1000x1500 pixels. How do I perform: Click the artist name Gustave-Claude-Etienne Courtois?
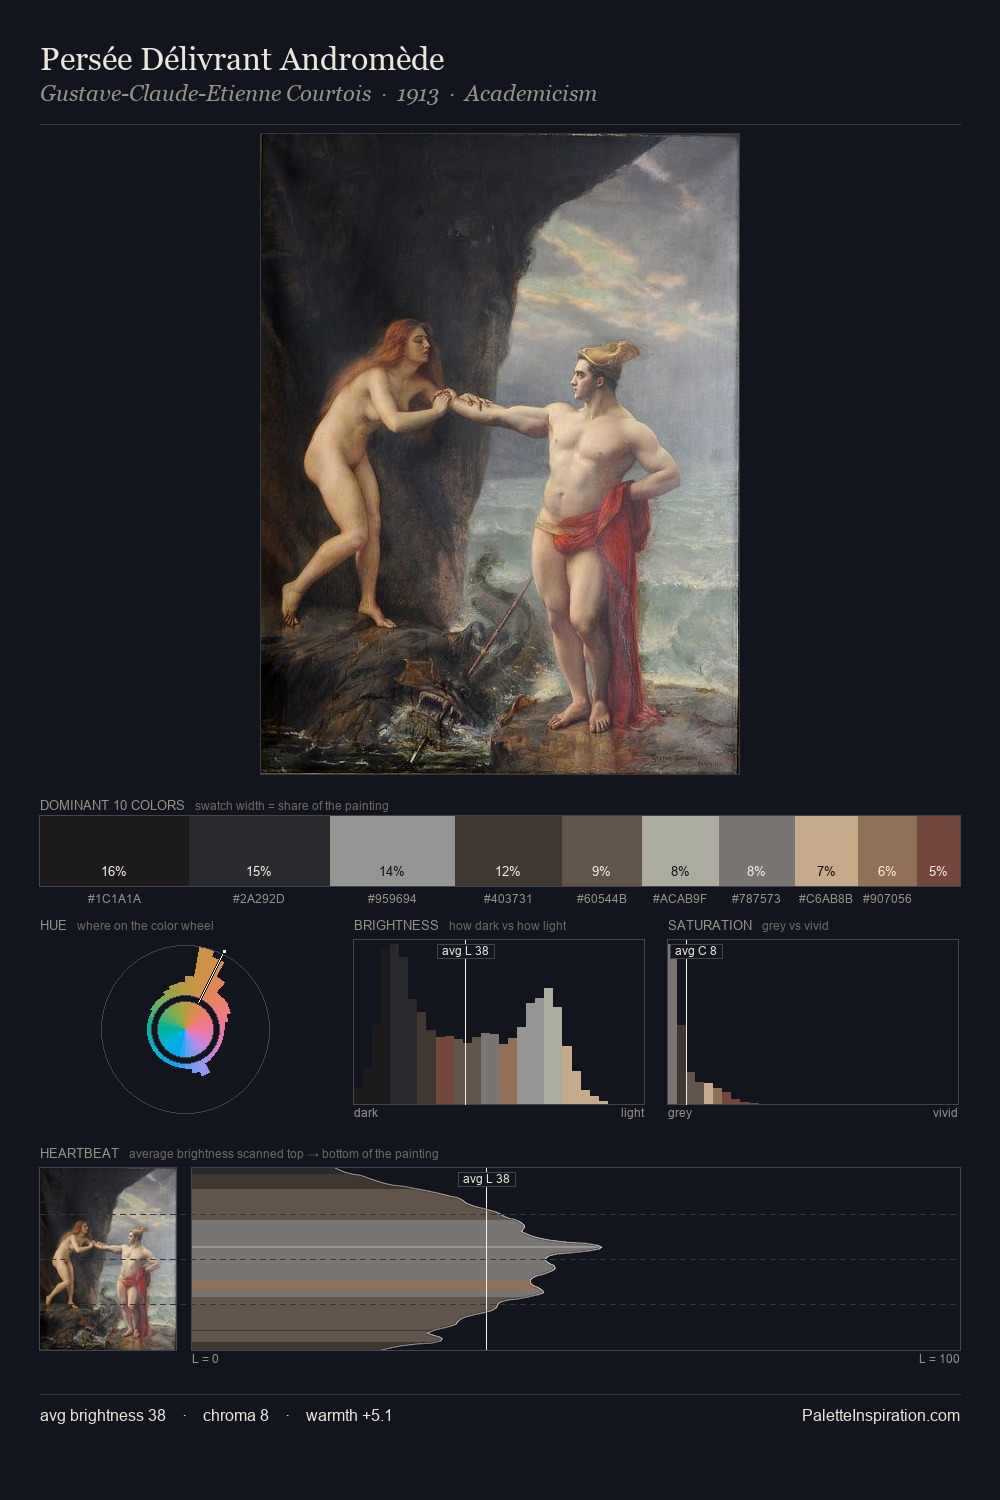pyautogui.click(x=205, y=94)
